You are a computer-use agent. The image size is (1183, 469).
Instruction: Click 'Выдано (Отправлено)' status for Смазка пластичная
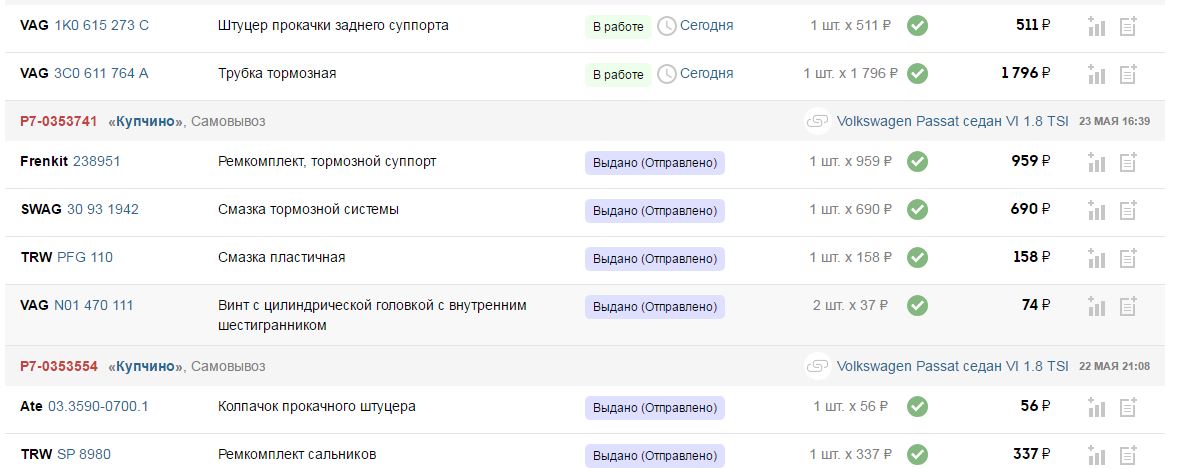pyautogui.click(x=655, y=258)
